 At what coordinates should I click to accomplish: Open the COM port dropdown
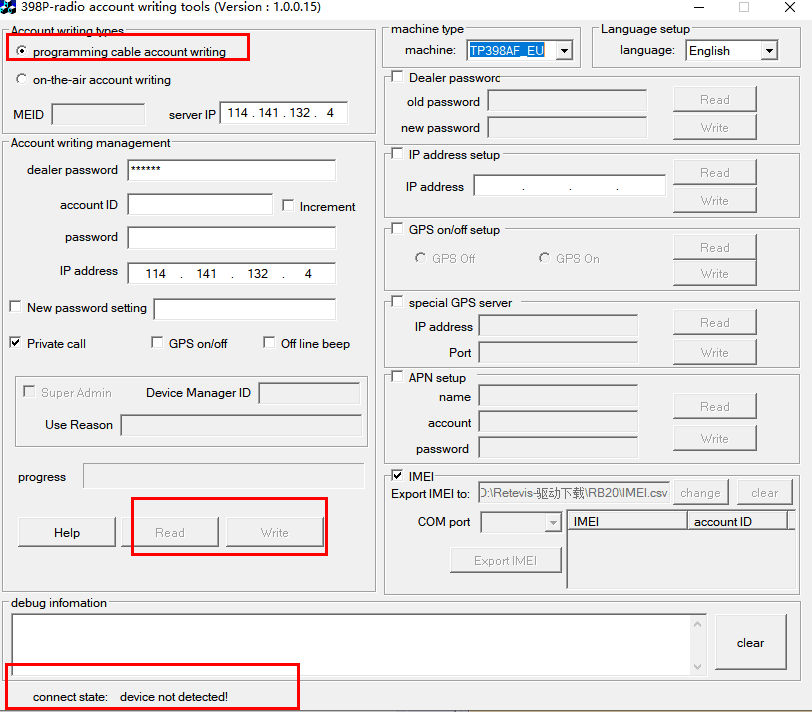point(552,522)
